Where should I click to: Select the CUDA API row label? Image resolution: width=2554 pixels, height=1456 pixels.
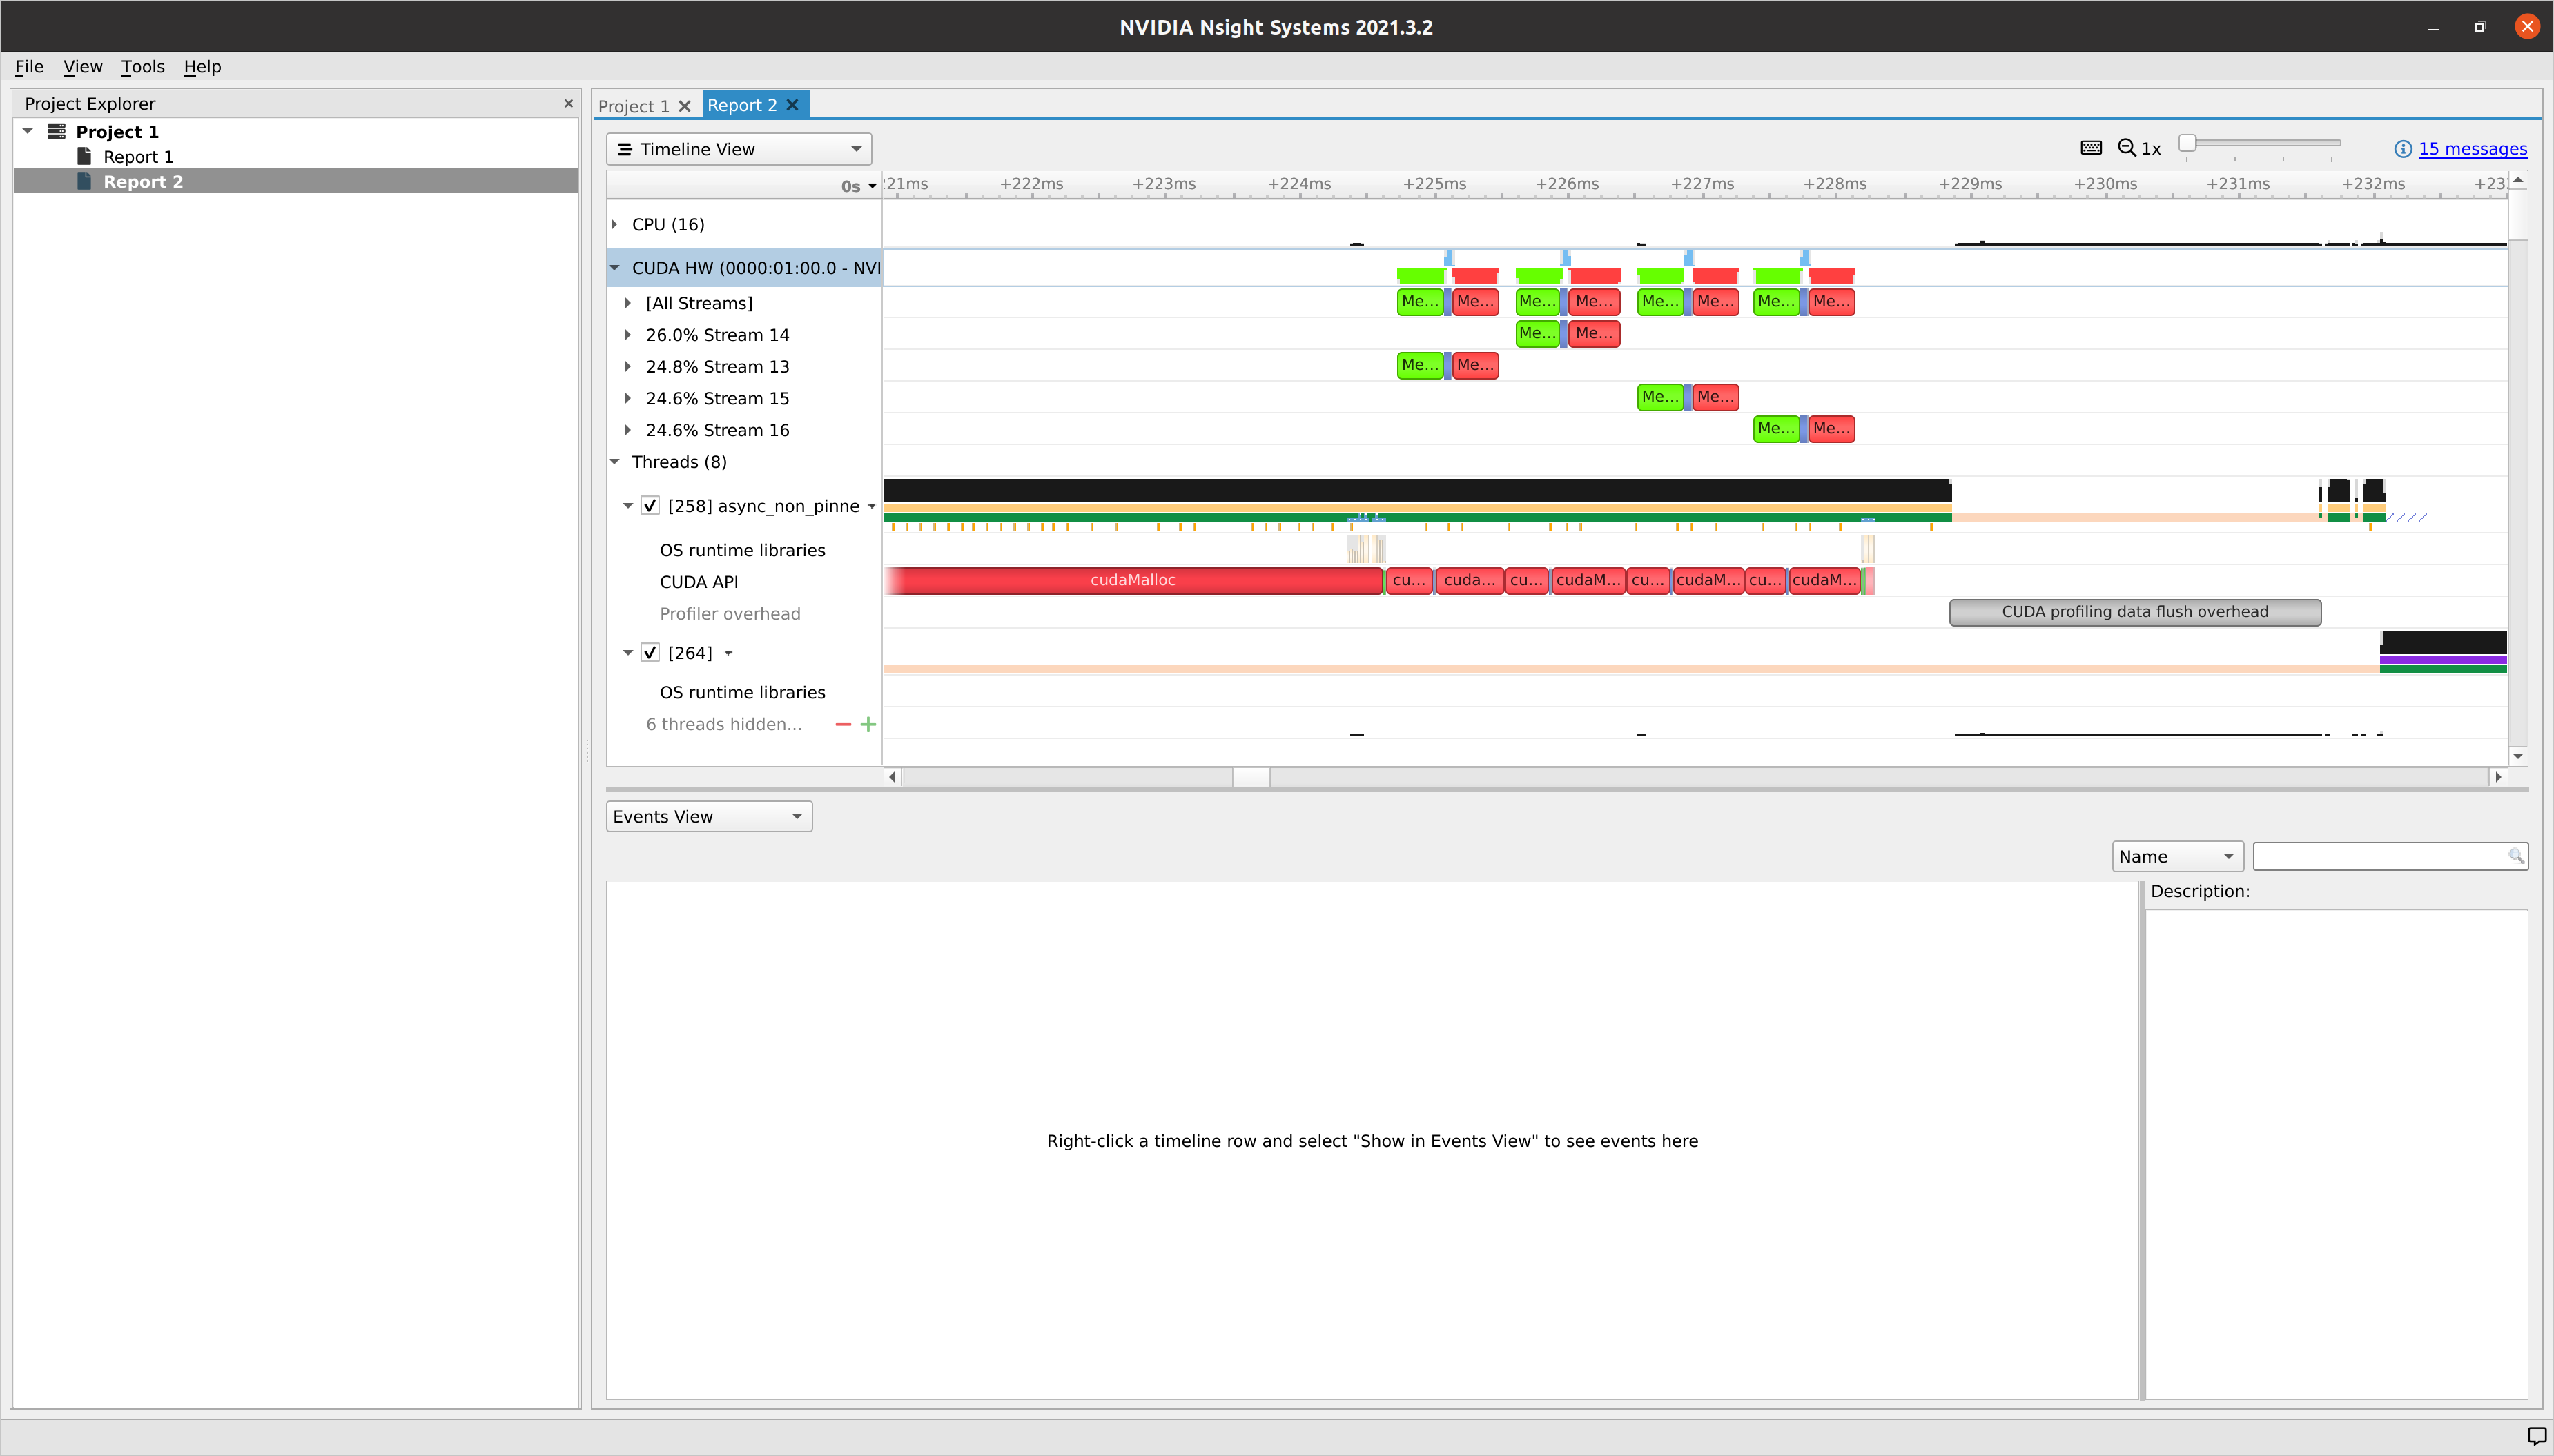point(699,582)
